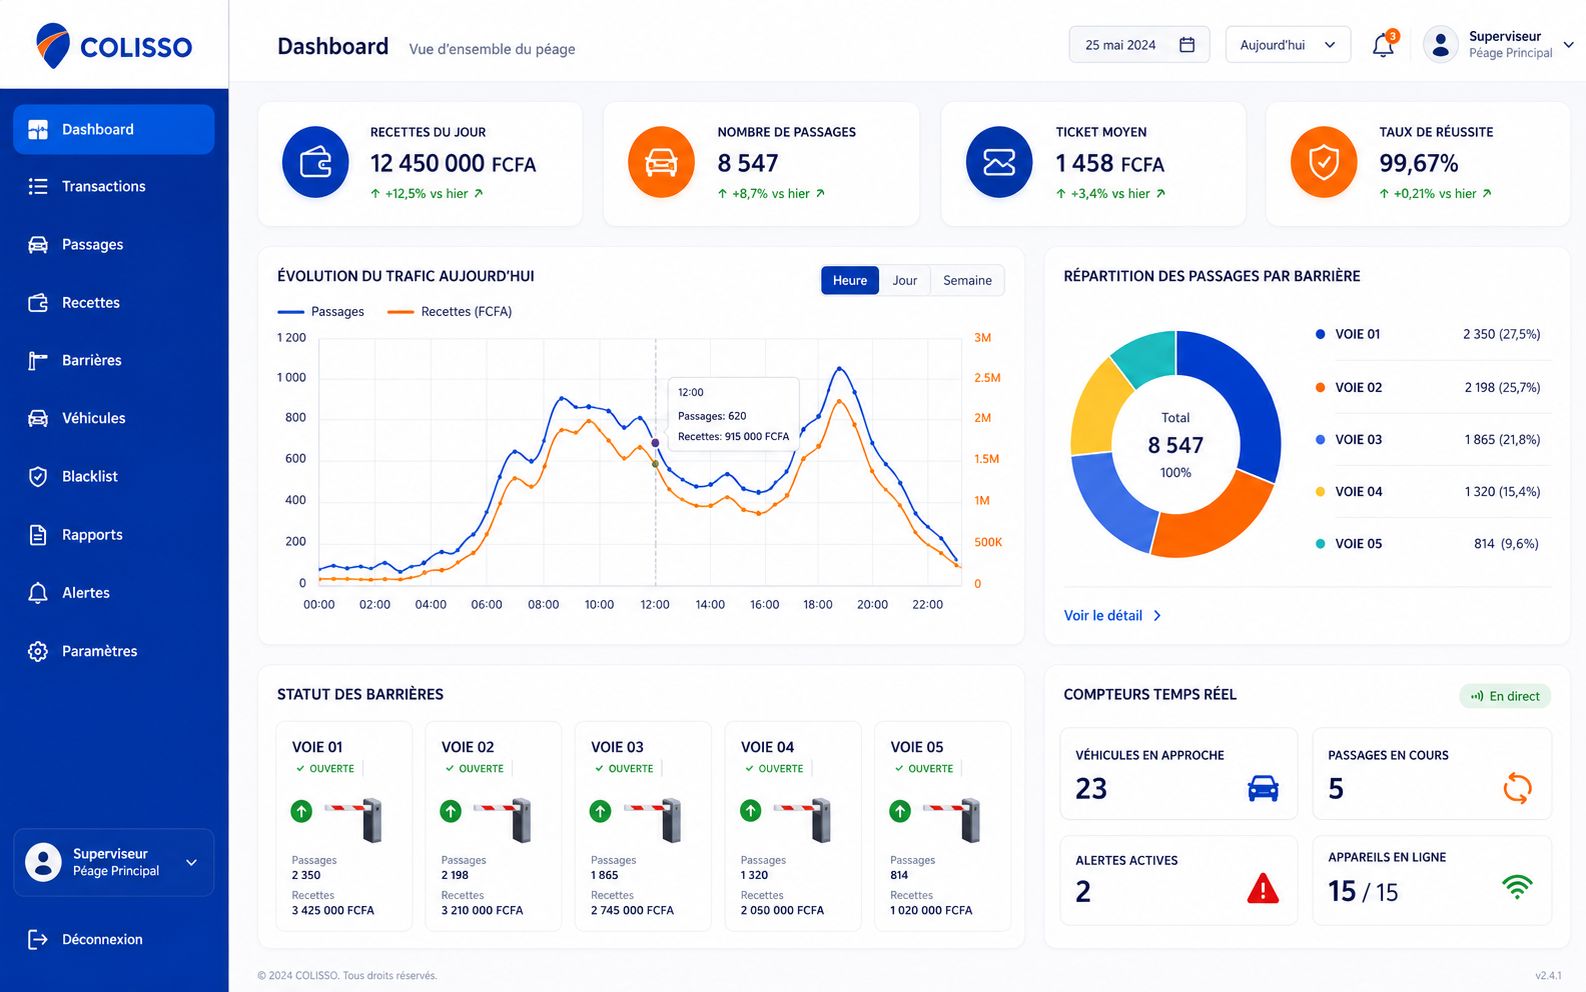Screen dimensions: 1586x992
Task: Switch chart to the Semaine tab
Action: point(967,281)
